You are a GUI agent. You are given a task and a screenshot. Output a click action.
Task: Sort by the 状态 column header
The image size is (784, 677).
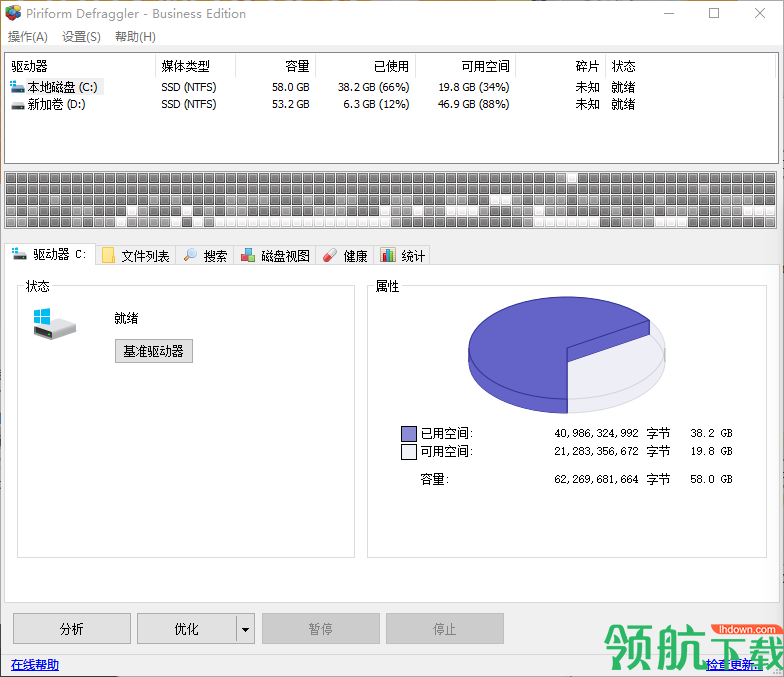pyautogui.click(x=690, y=66)
